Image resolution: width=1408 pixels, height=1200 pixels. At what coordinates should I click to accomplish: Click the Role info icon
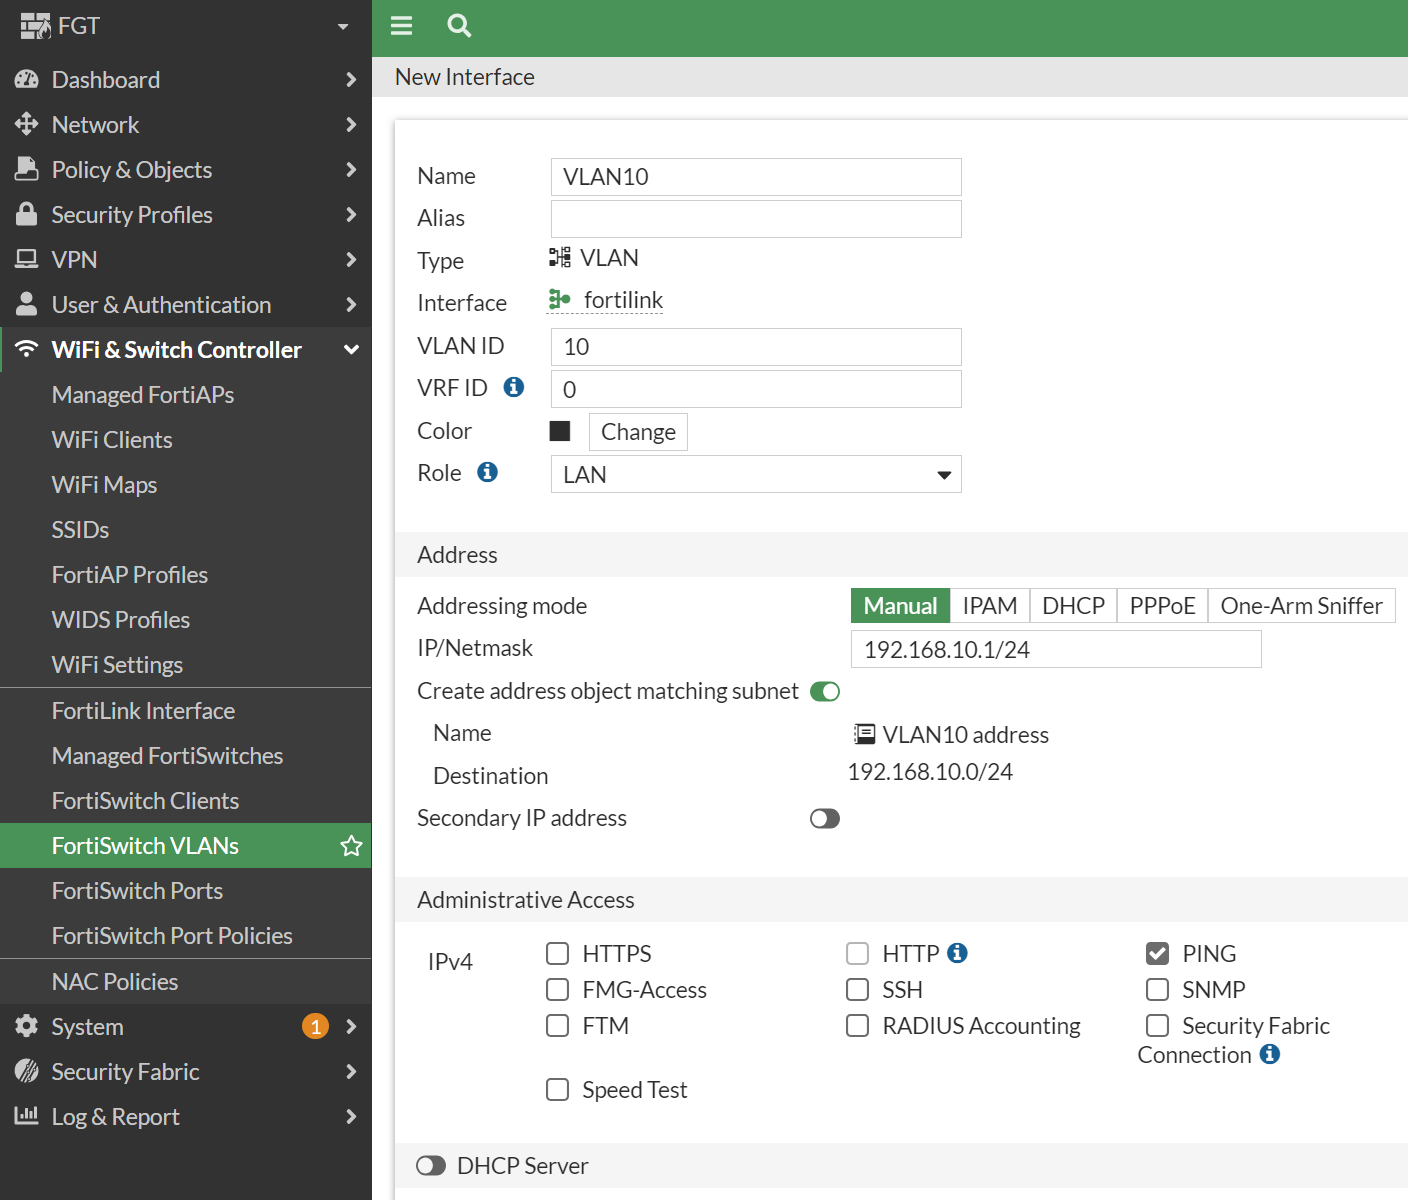pyautogui.click(x=488, y=472)
